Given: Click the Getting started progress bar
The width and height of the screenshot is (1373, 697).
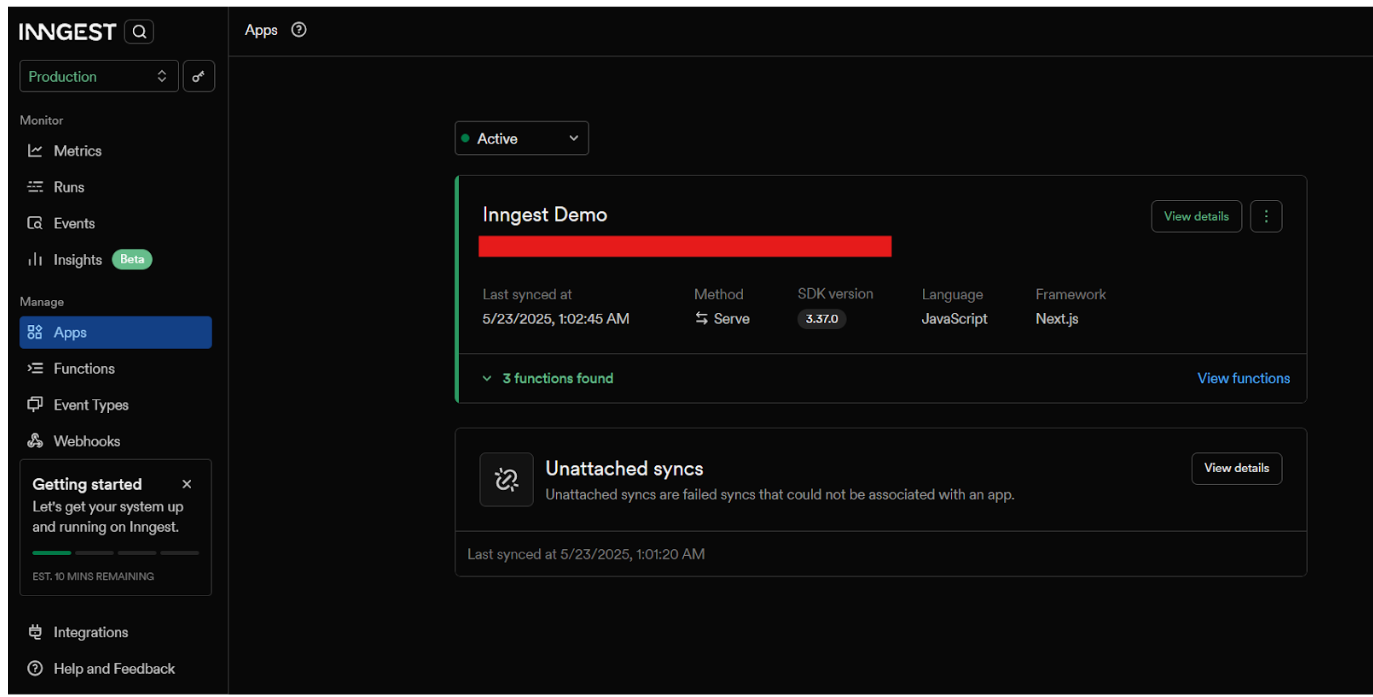Looking at the screenshot, I should 115,552.
